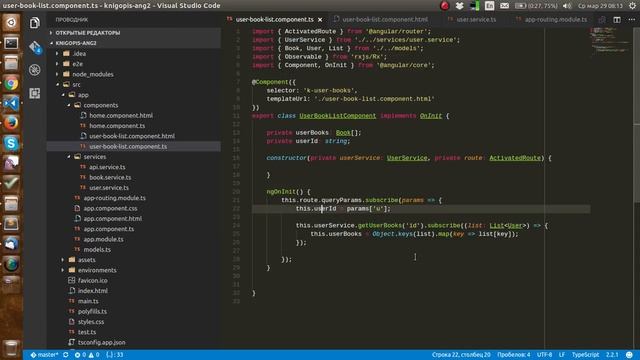Click the line and column indicator

(461, 355)
